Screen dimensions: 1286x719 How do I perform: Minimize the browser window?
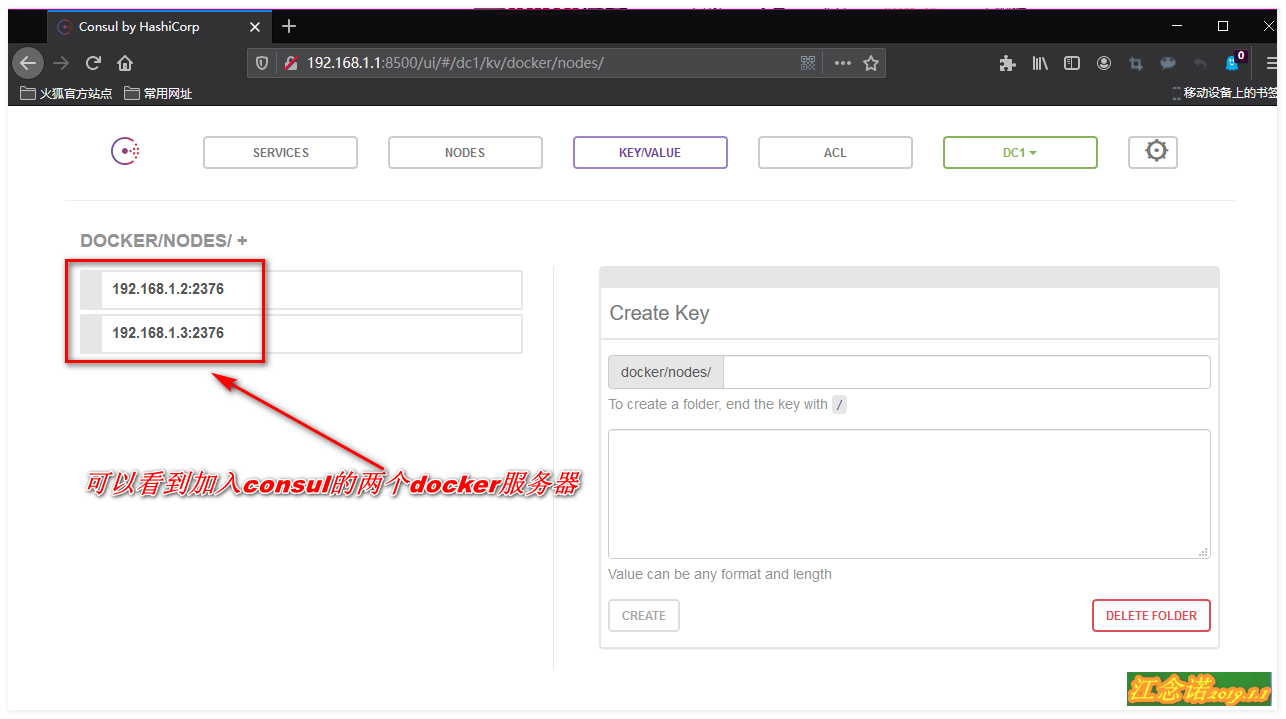coord(1175,26)
